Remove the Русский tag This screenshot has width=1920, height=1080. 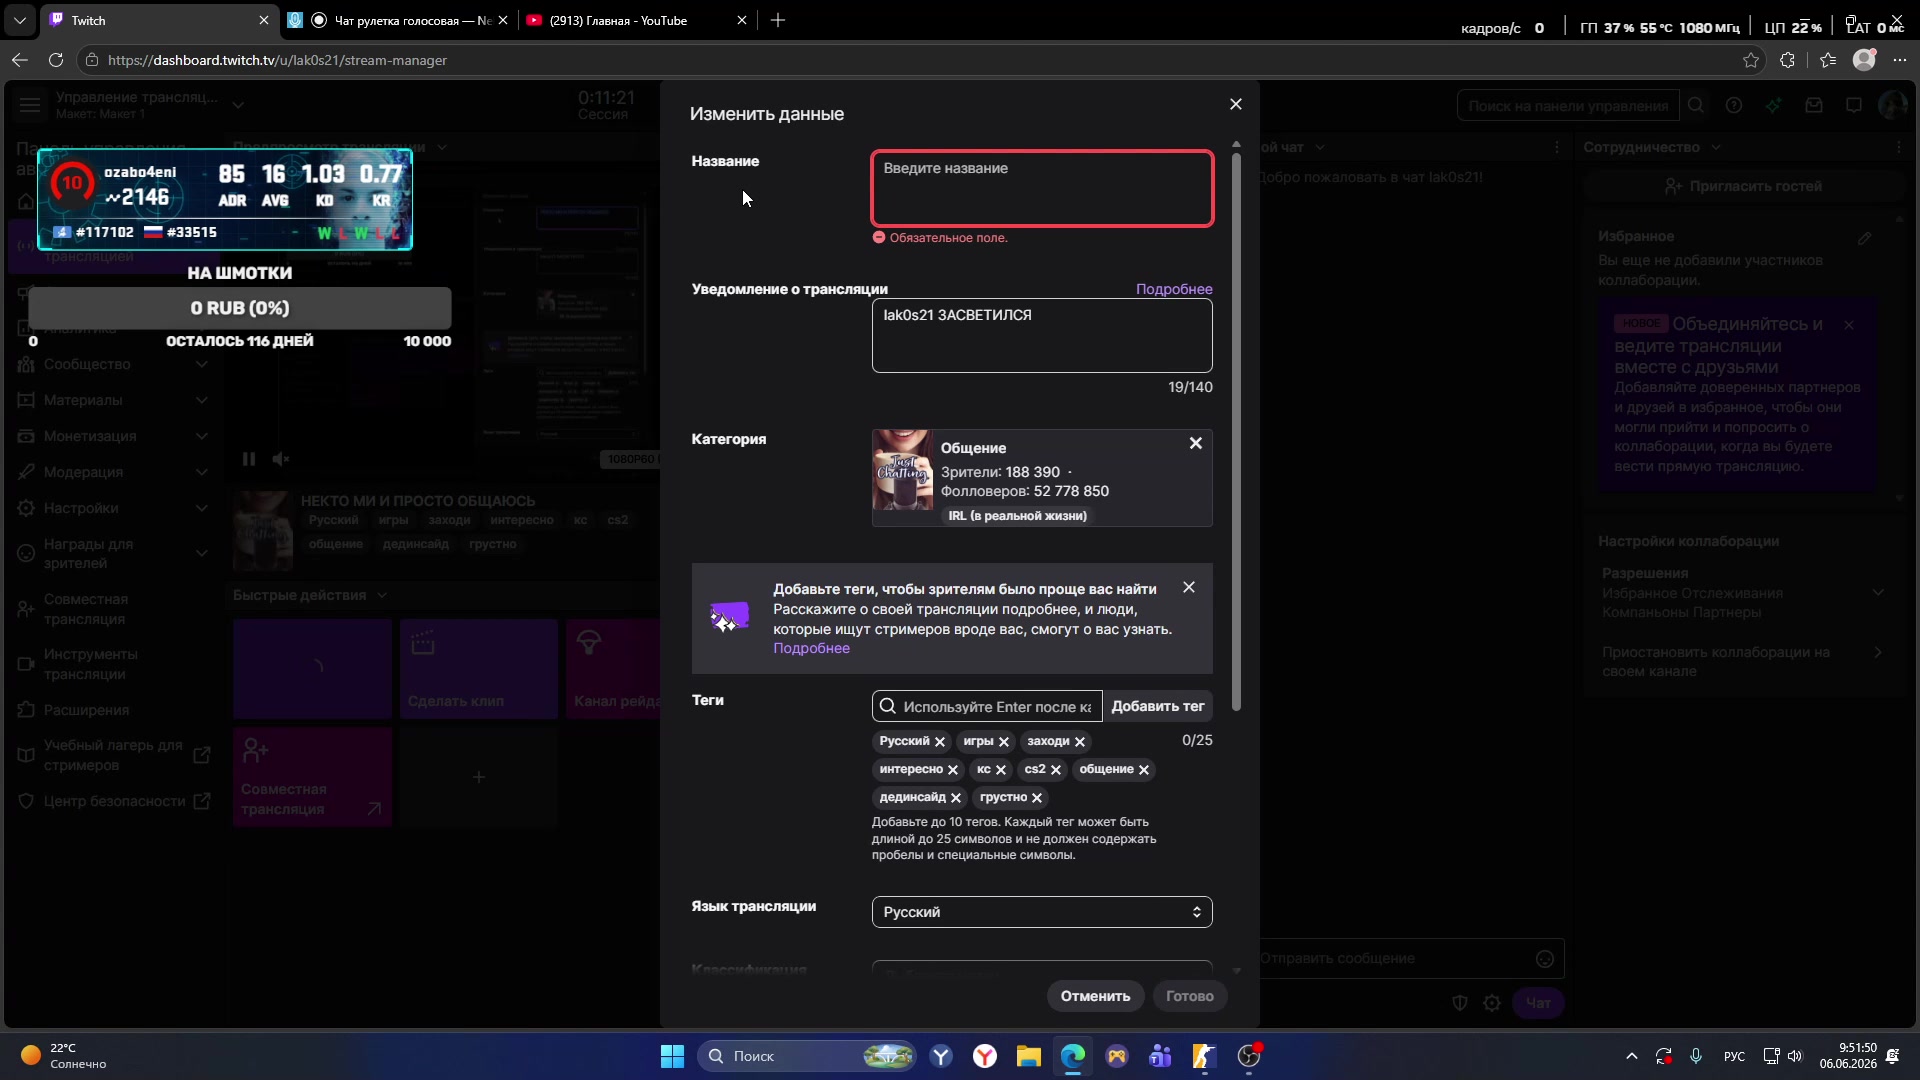click(940, 741)
